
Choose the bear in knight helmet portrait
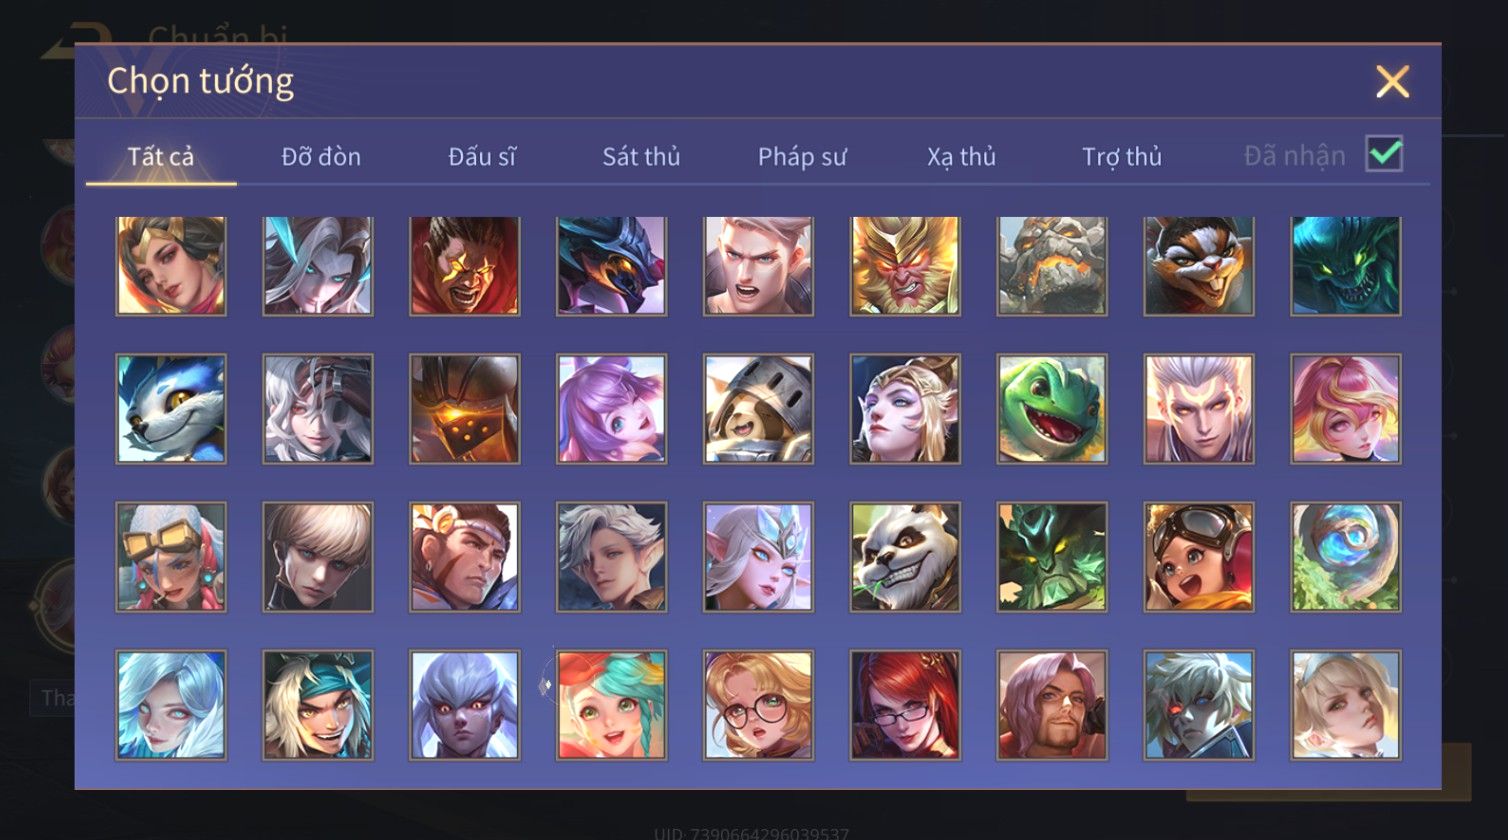(758, 409)
